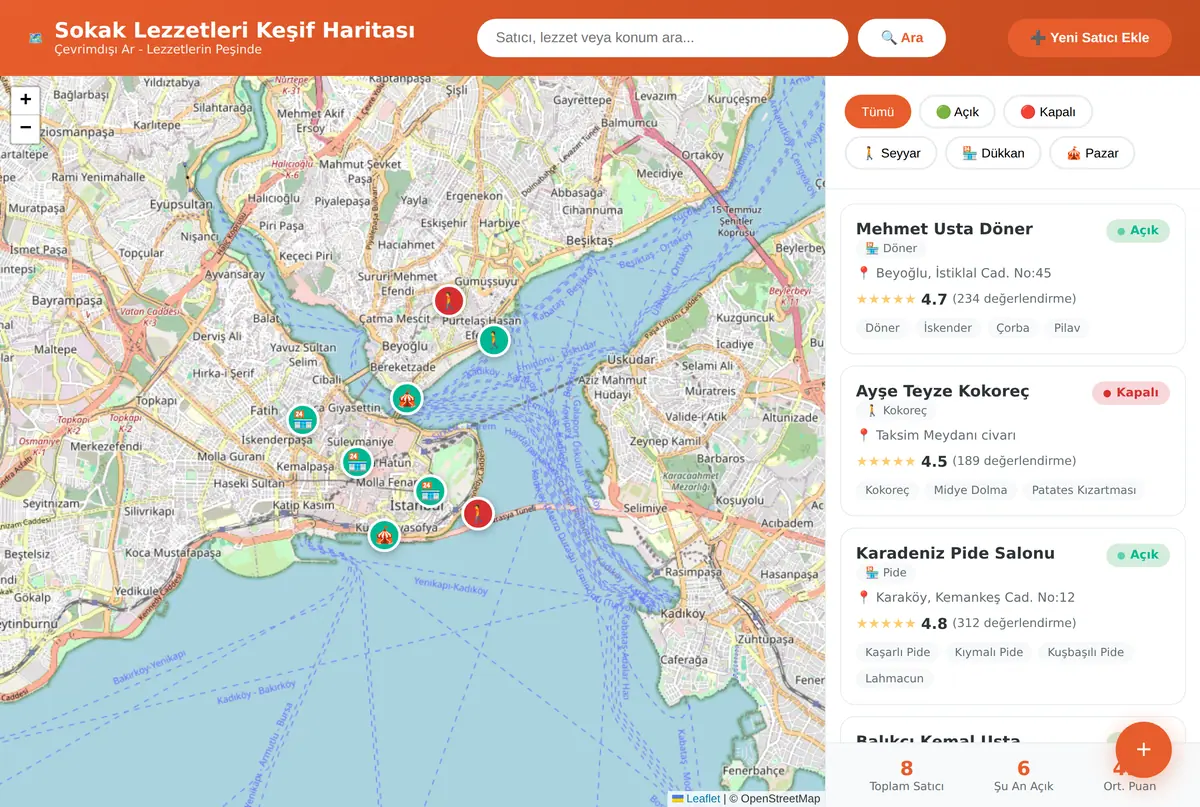Zoom out on the map
Viewport: 1200px width, 807px height.
(25, 129)
